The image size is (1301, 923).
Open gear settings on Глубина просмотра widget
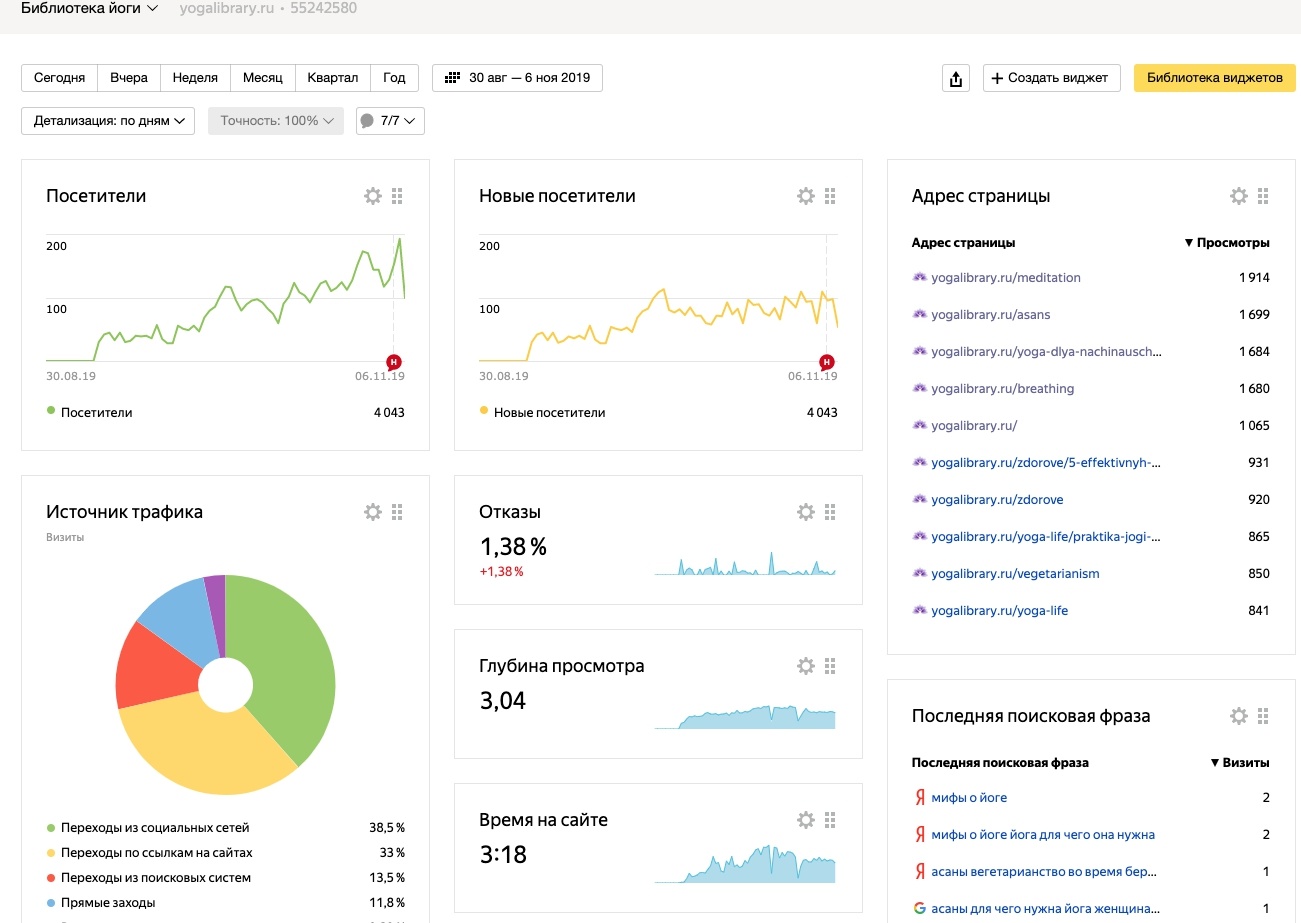[806, 666]
